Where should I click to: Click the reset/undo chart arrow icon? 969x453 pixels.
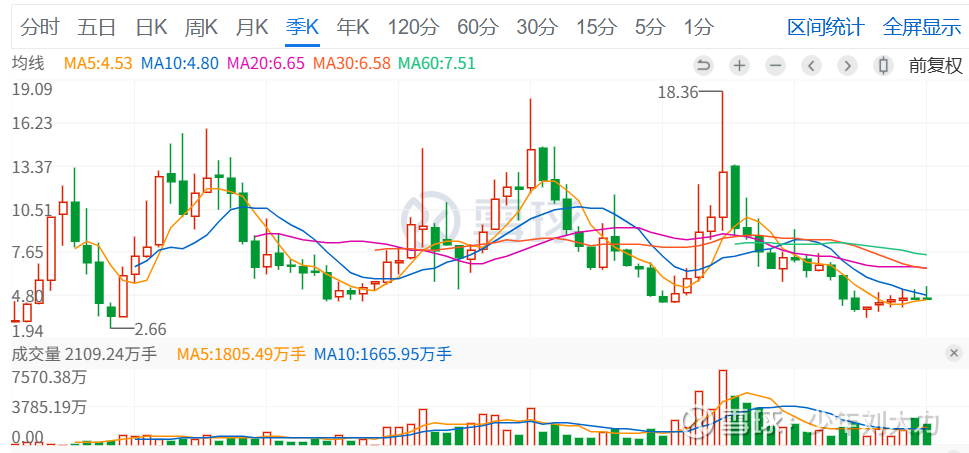(x=704, y=65)
